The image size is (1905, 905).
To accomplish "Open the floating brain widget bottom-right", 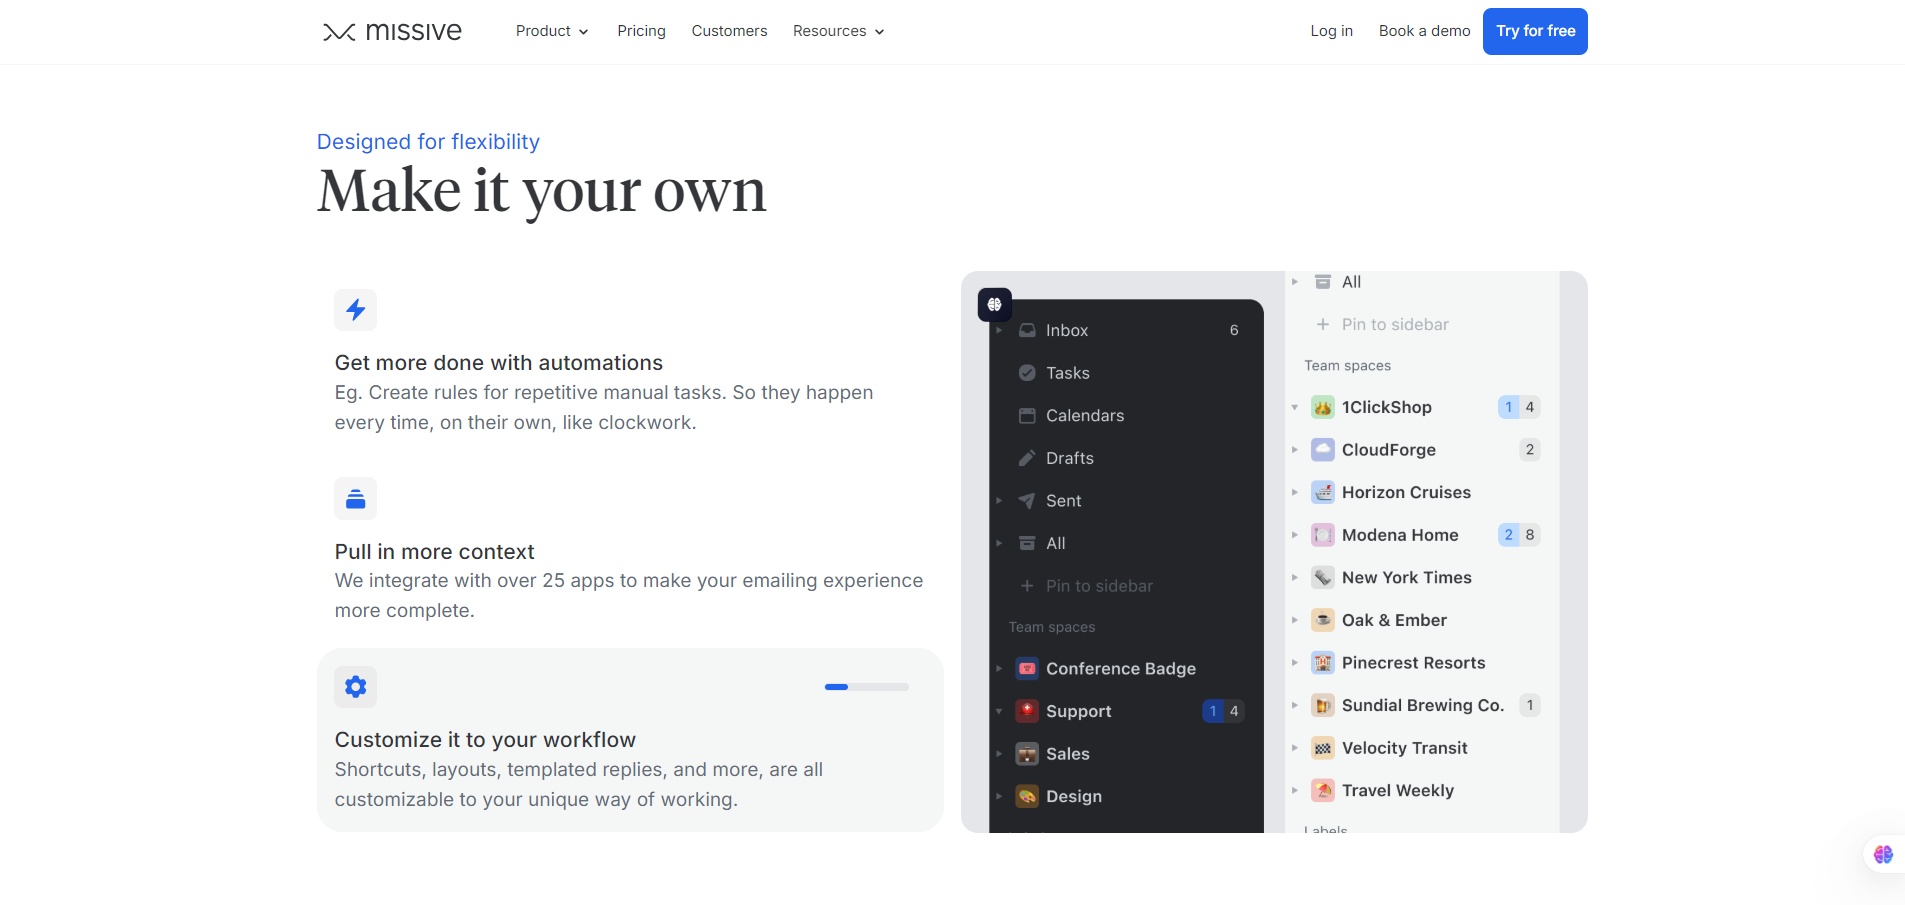I will (1883, 854).
